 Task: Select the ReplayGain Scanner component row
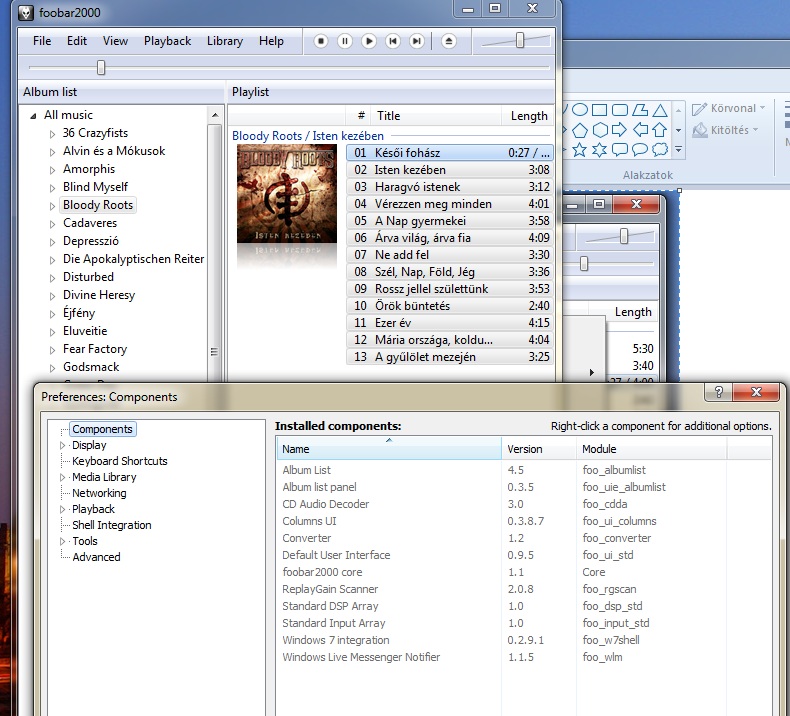524,589
